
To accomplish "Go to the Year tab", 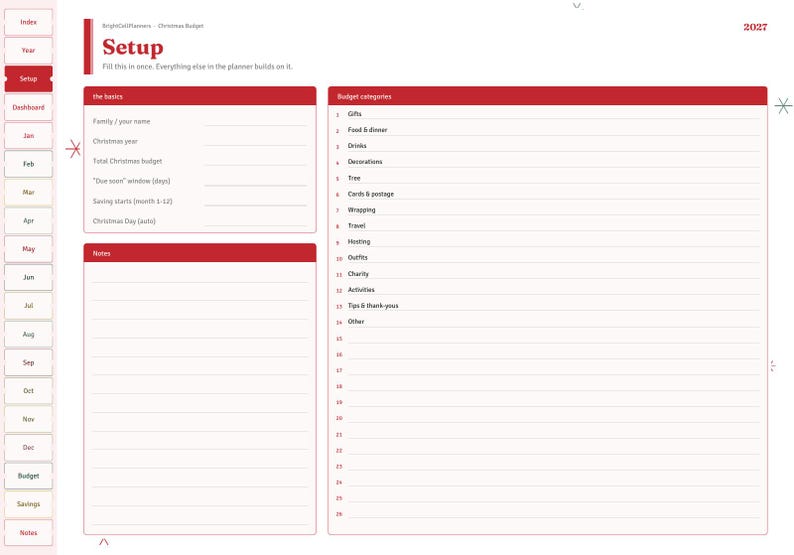I will 28,51.
